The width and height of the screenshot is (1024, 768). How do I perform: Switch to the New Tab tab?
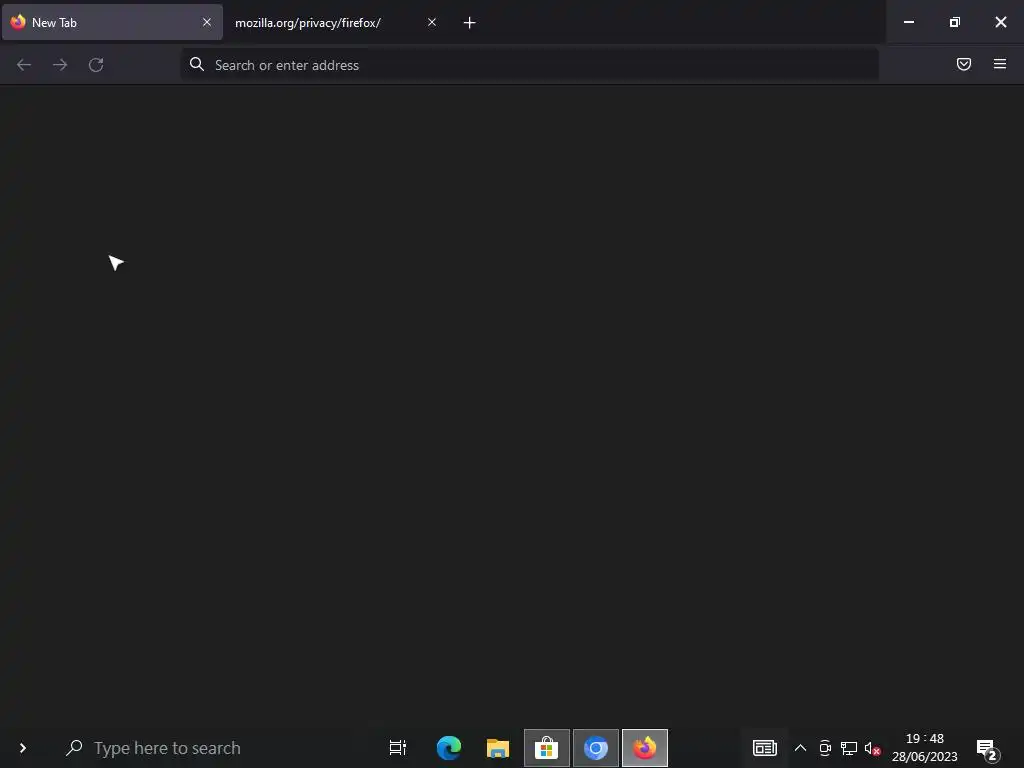point(112,22)
